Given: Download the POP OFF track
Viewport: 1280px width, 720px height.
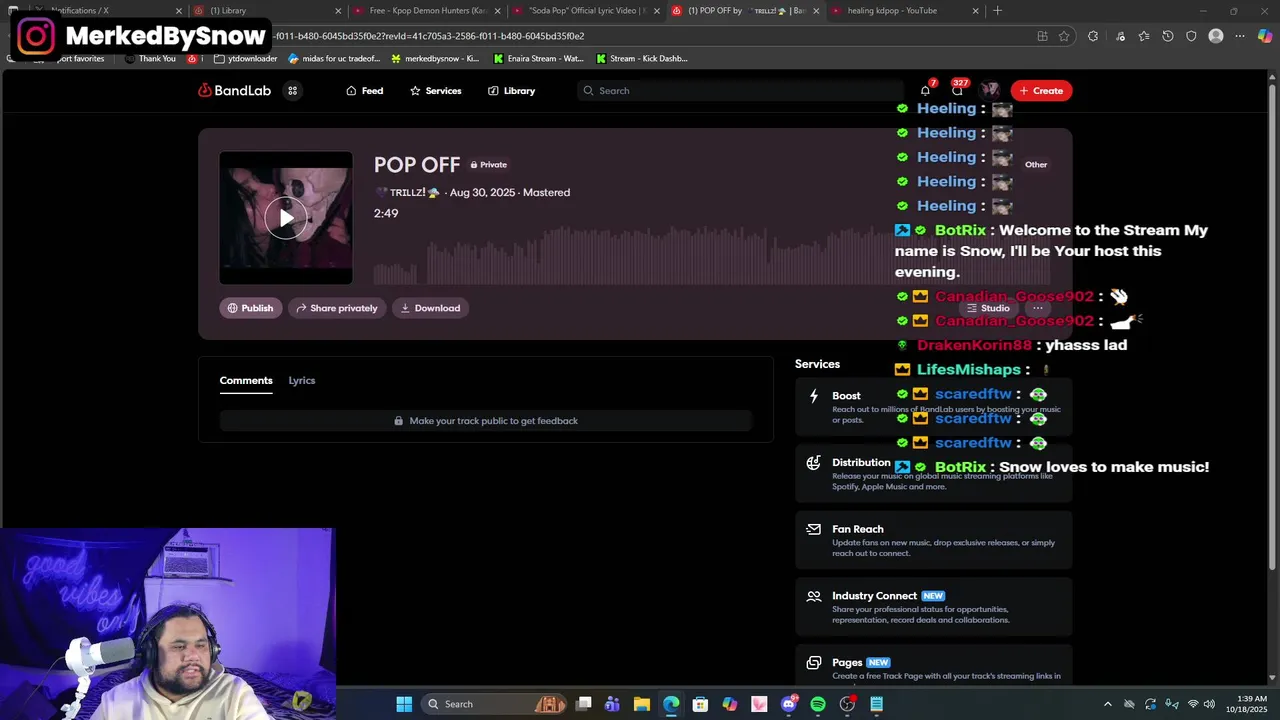Looking at the screenshot, I should (x=430, y=308).
